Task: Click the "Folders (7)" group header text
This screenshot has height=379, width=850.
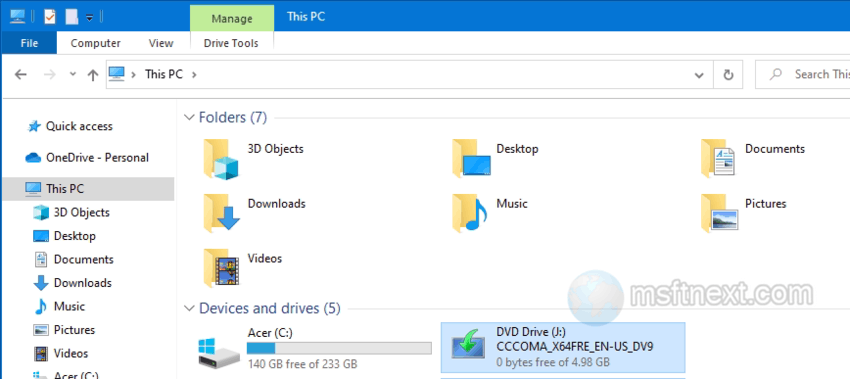Action: 233,117
